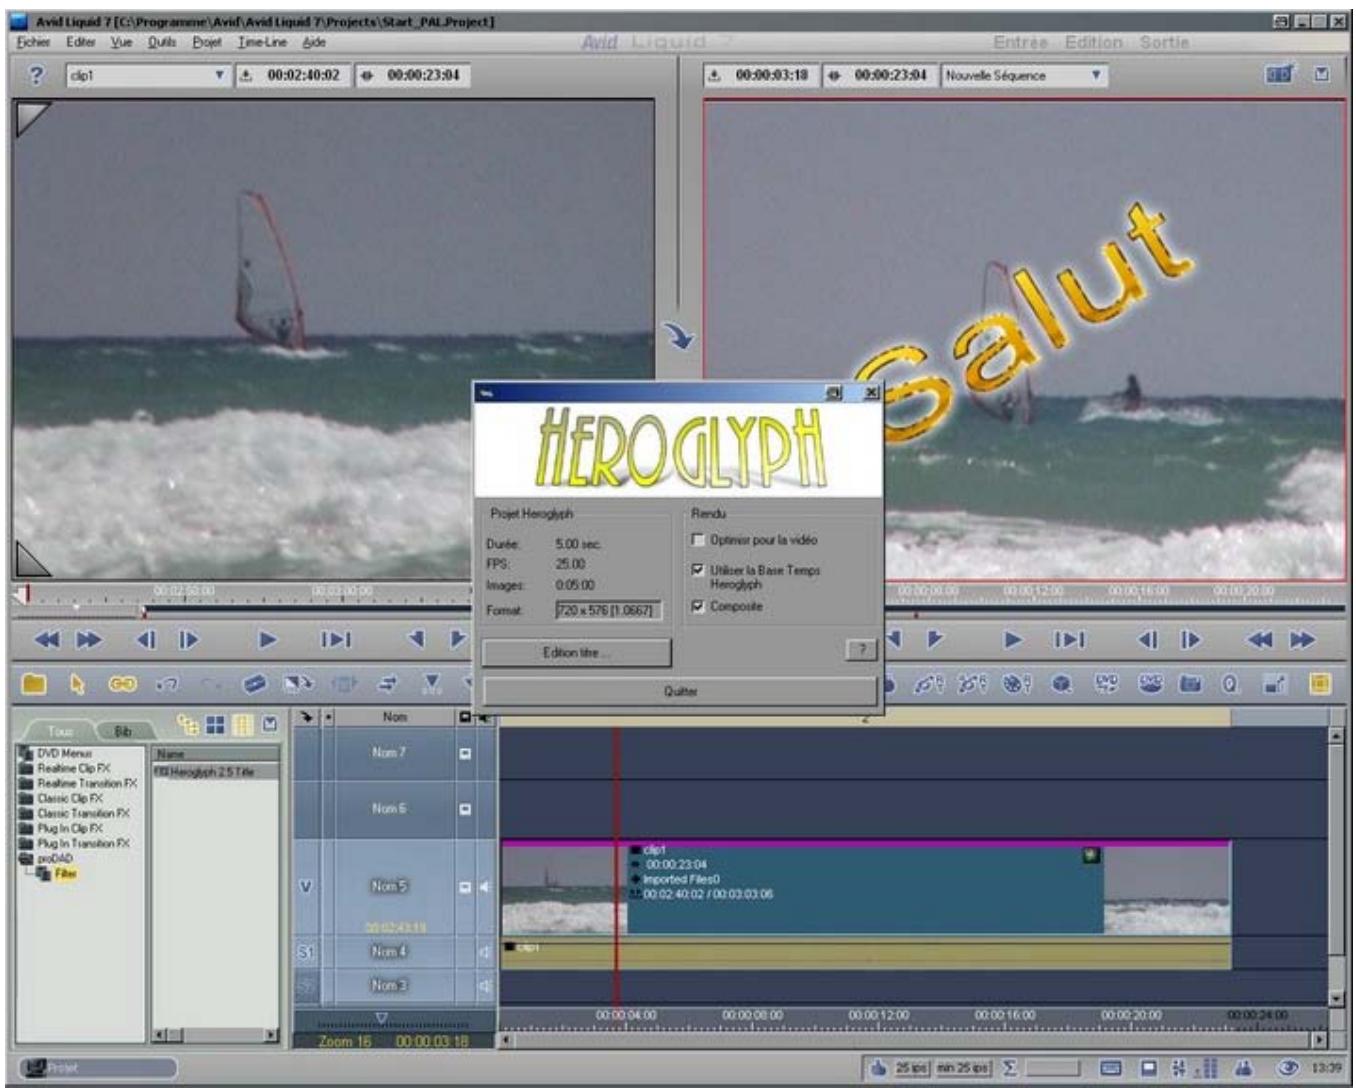Open the Editer menu

click(81, 42)
